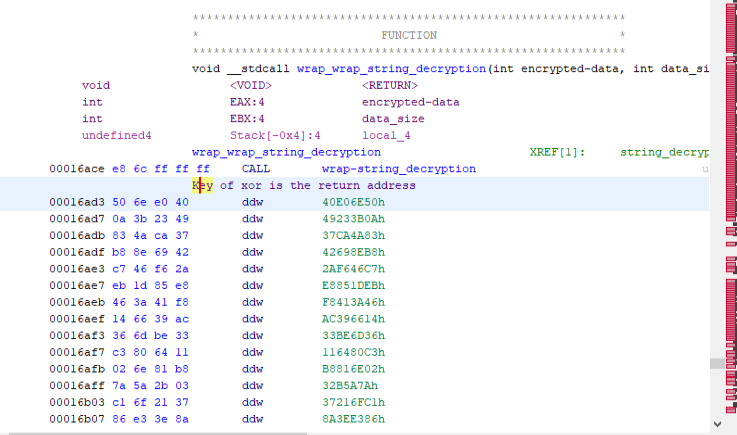Viewport: 737px width, 435px height.
Task: Click the value 37CA4A83h
Action: [353, 236]
